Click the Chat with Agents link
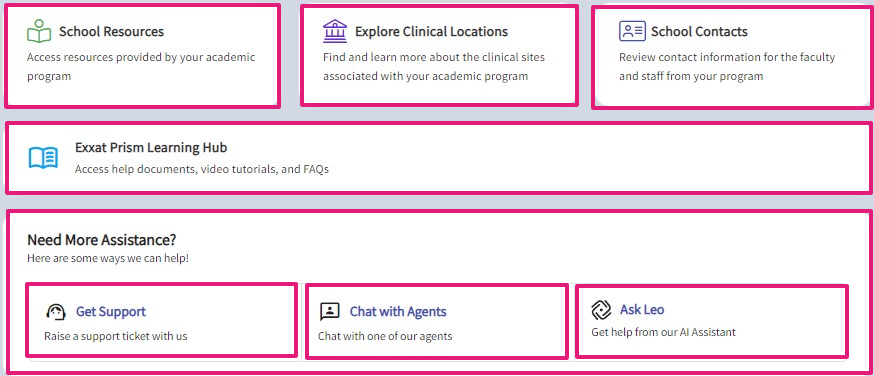 point(398,311)
